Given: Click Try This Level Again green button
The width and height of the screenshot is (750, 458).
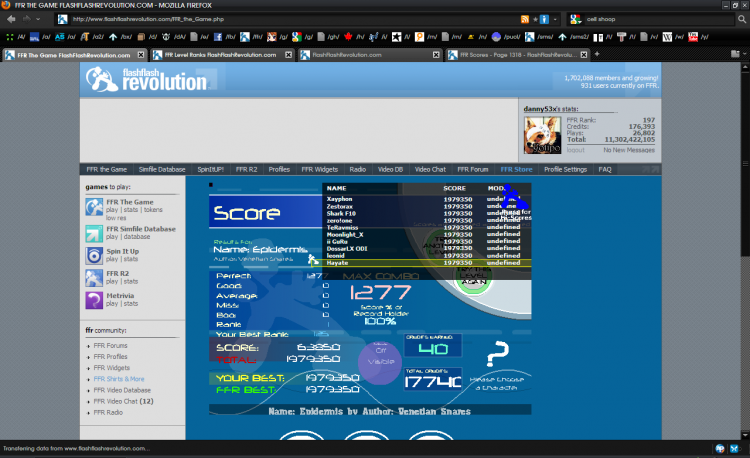Looking at the screenshot, I should coord(473,279).
